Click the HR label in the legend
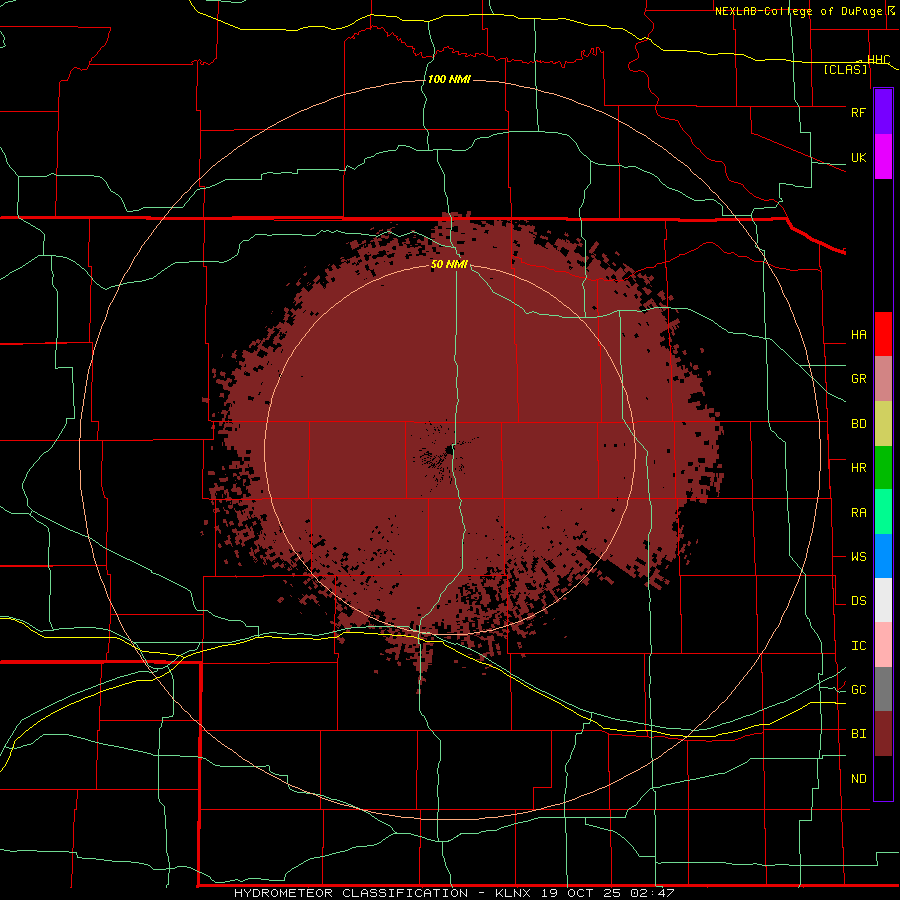This screenshot has width=900, height=900. pos(858,468)
